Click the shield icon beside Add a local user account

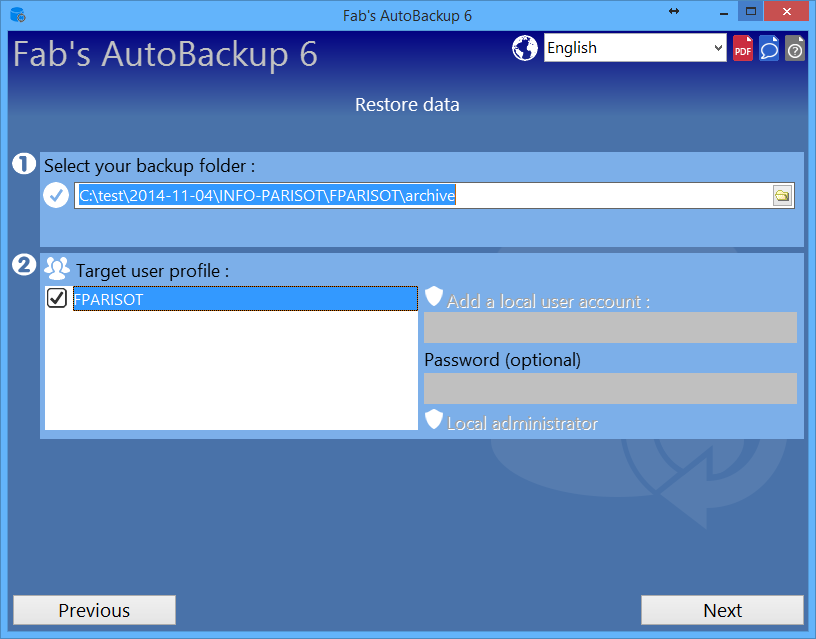coord(434,297)
